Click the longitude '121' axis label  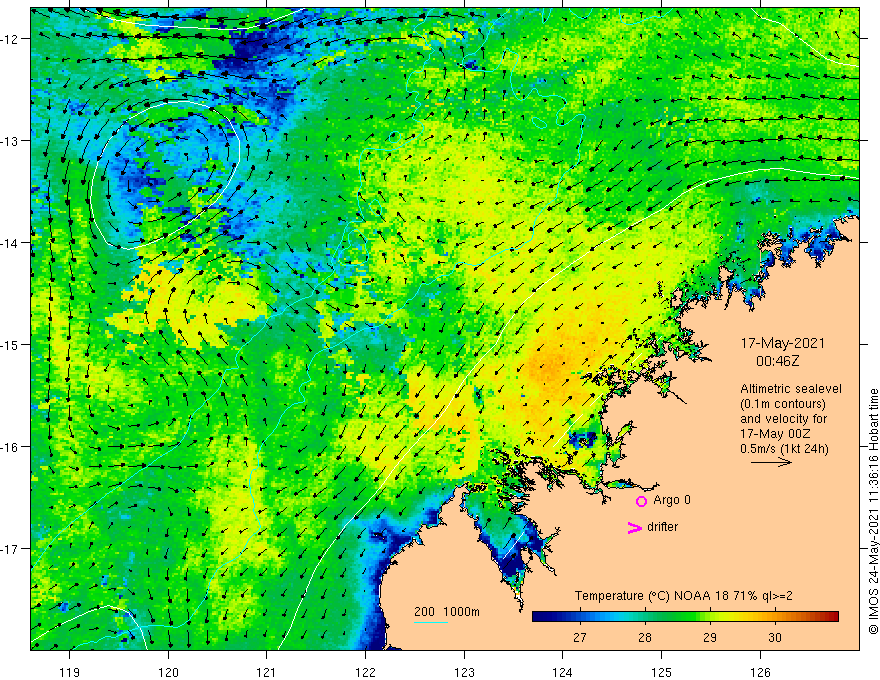(267, 672)
